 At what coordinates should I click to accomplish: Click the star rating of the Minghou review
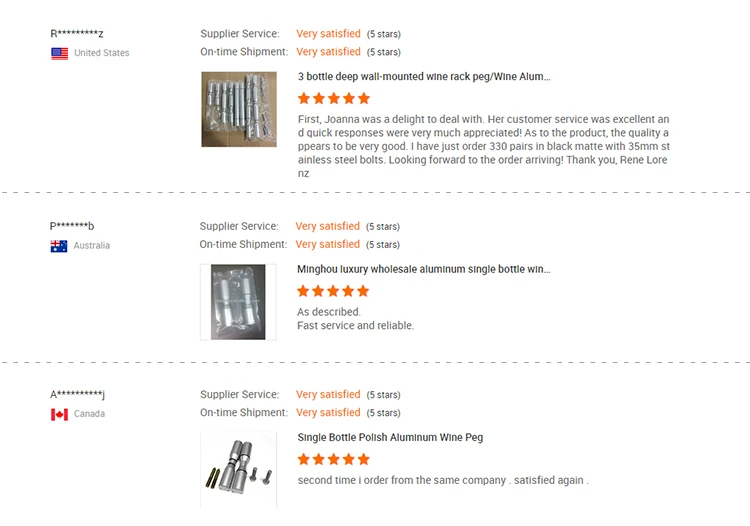tap(333, 291)
